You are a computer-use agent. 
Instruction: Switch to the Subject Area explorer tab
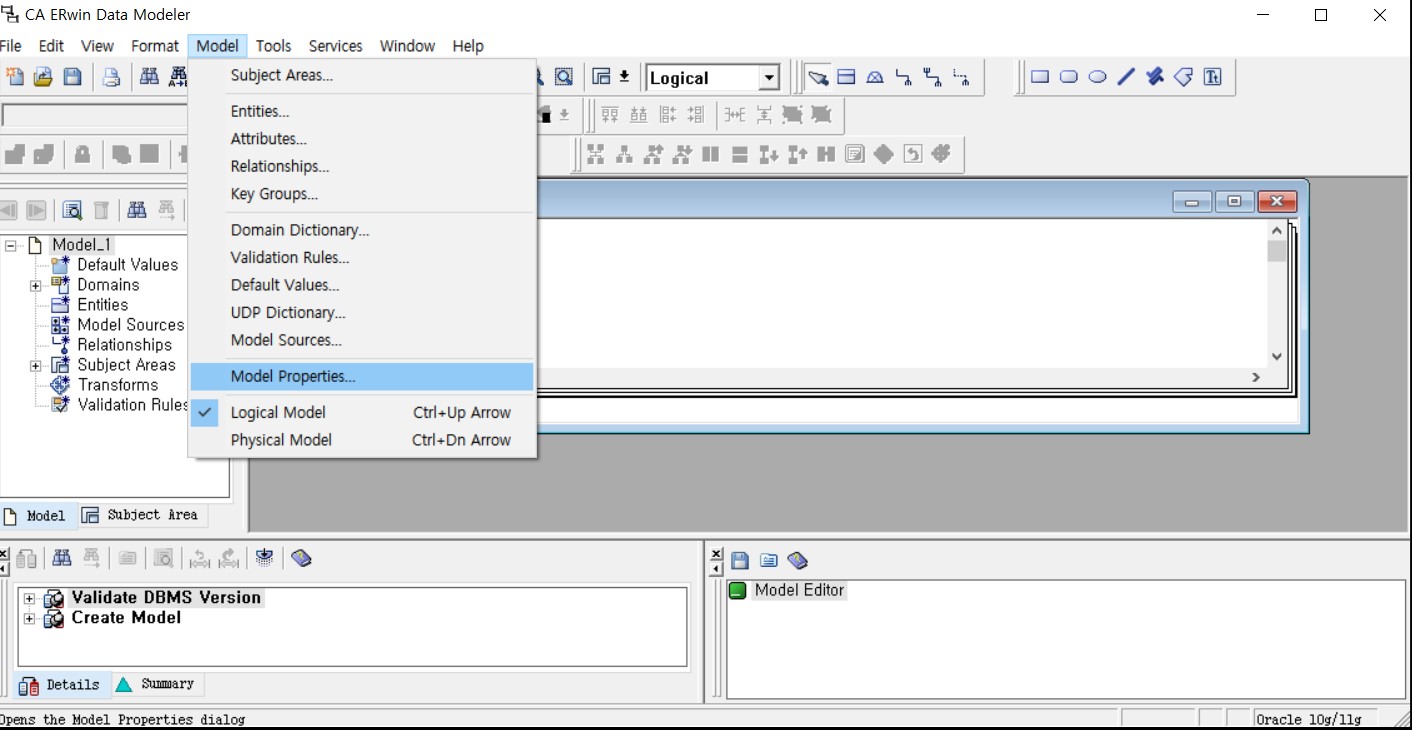pyautogui.click(x=141, y=515)
